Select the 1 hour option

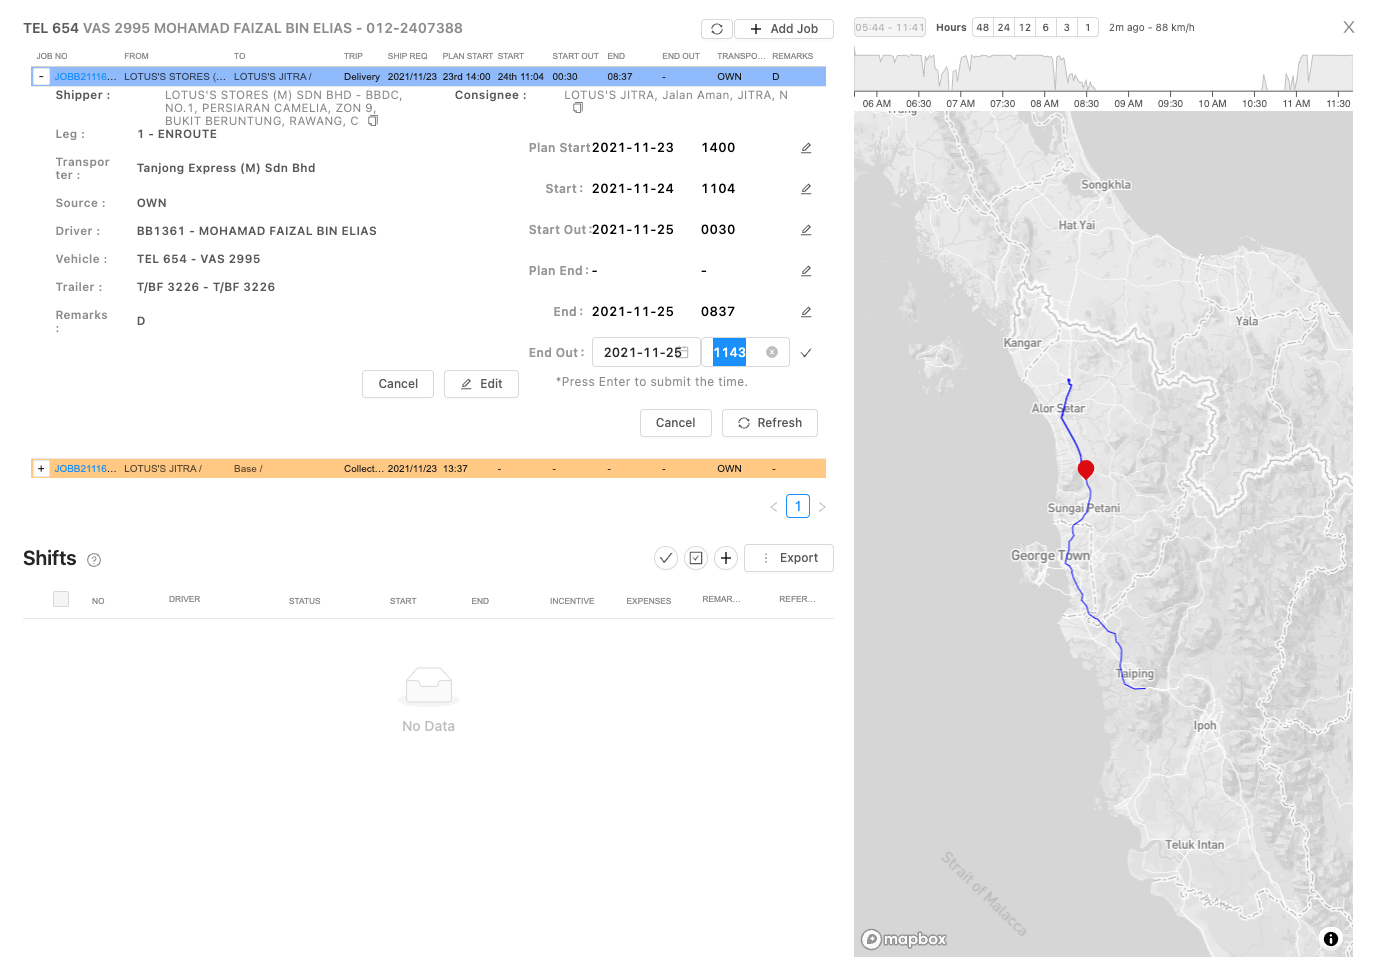[x=1088, y=28]
